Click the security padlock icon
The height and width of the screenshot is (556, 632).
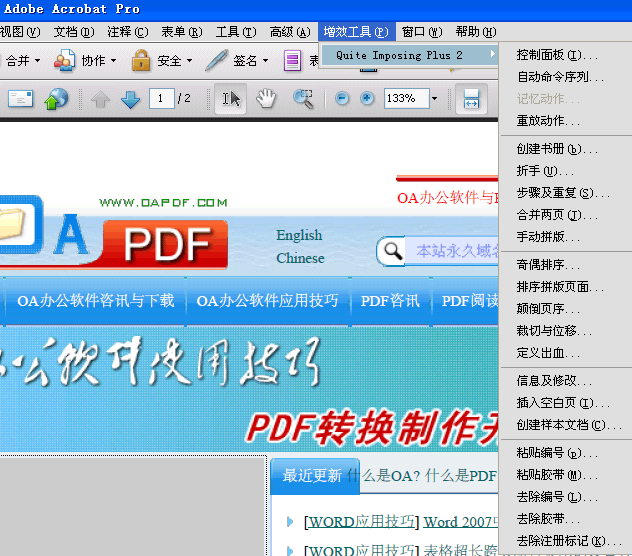(141, 60)
